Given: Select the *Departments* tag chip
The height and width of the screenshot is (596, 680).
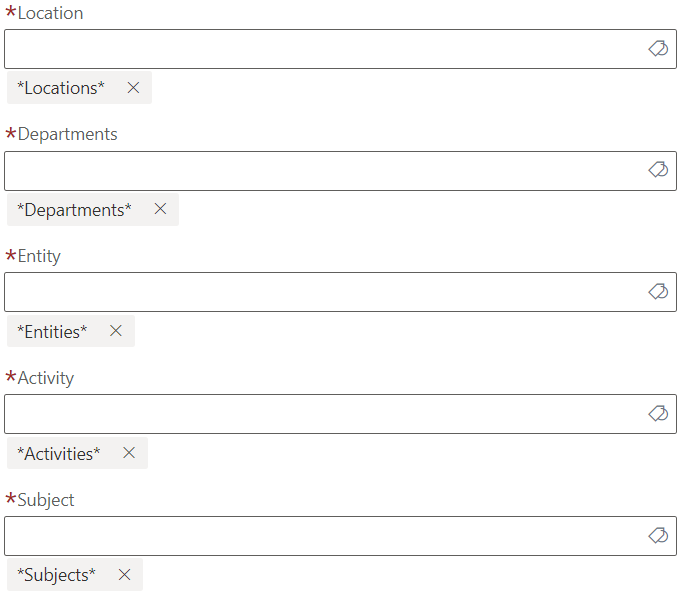Looking at the screenshot, I should [x=74, y=210].
